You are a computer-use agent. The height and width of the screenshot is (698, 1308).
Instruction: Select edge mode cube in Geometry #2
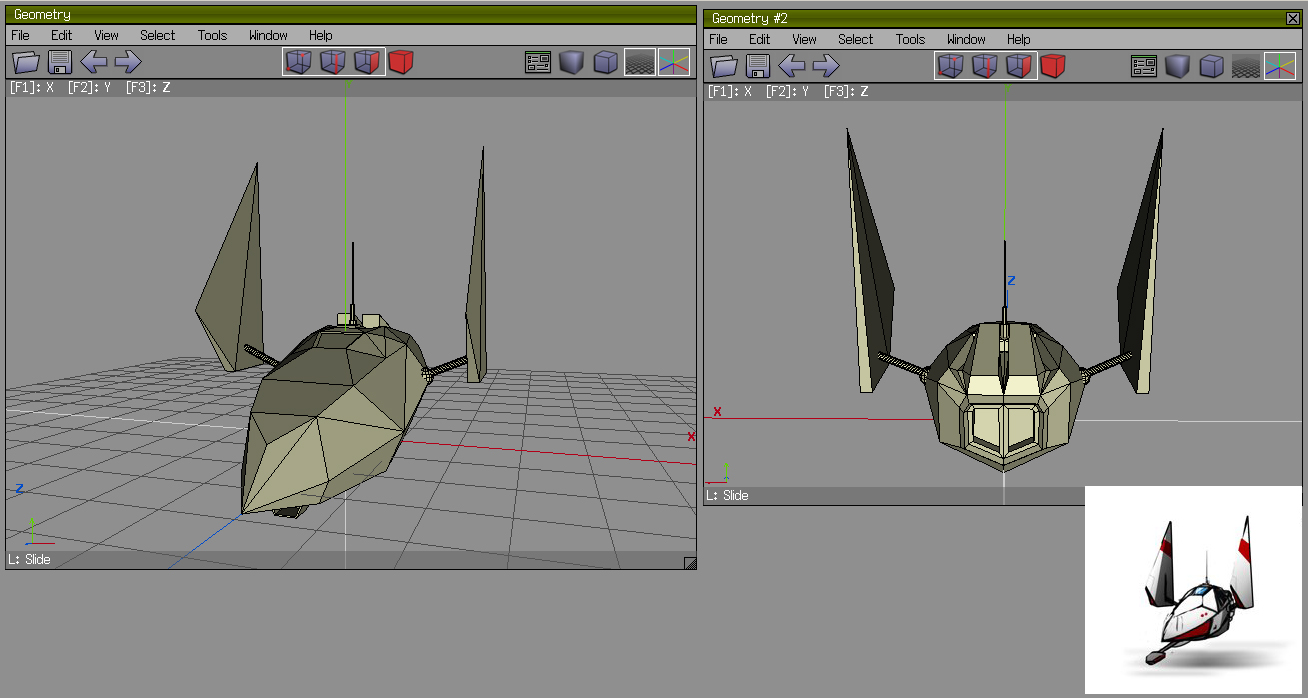[x=985, y=66]
